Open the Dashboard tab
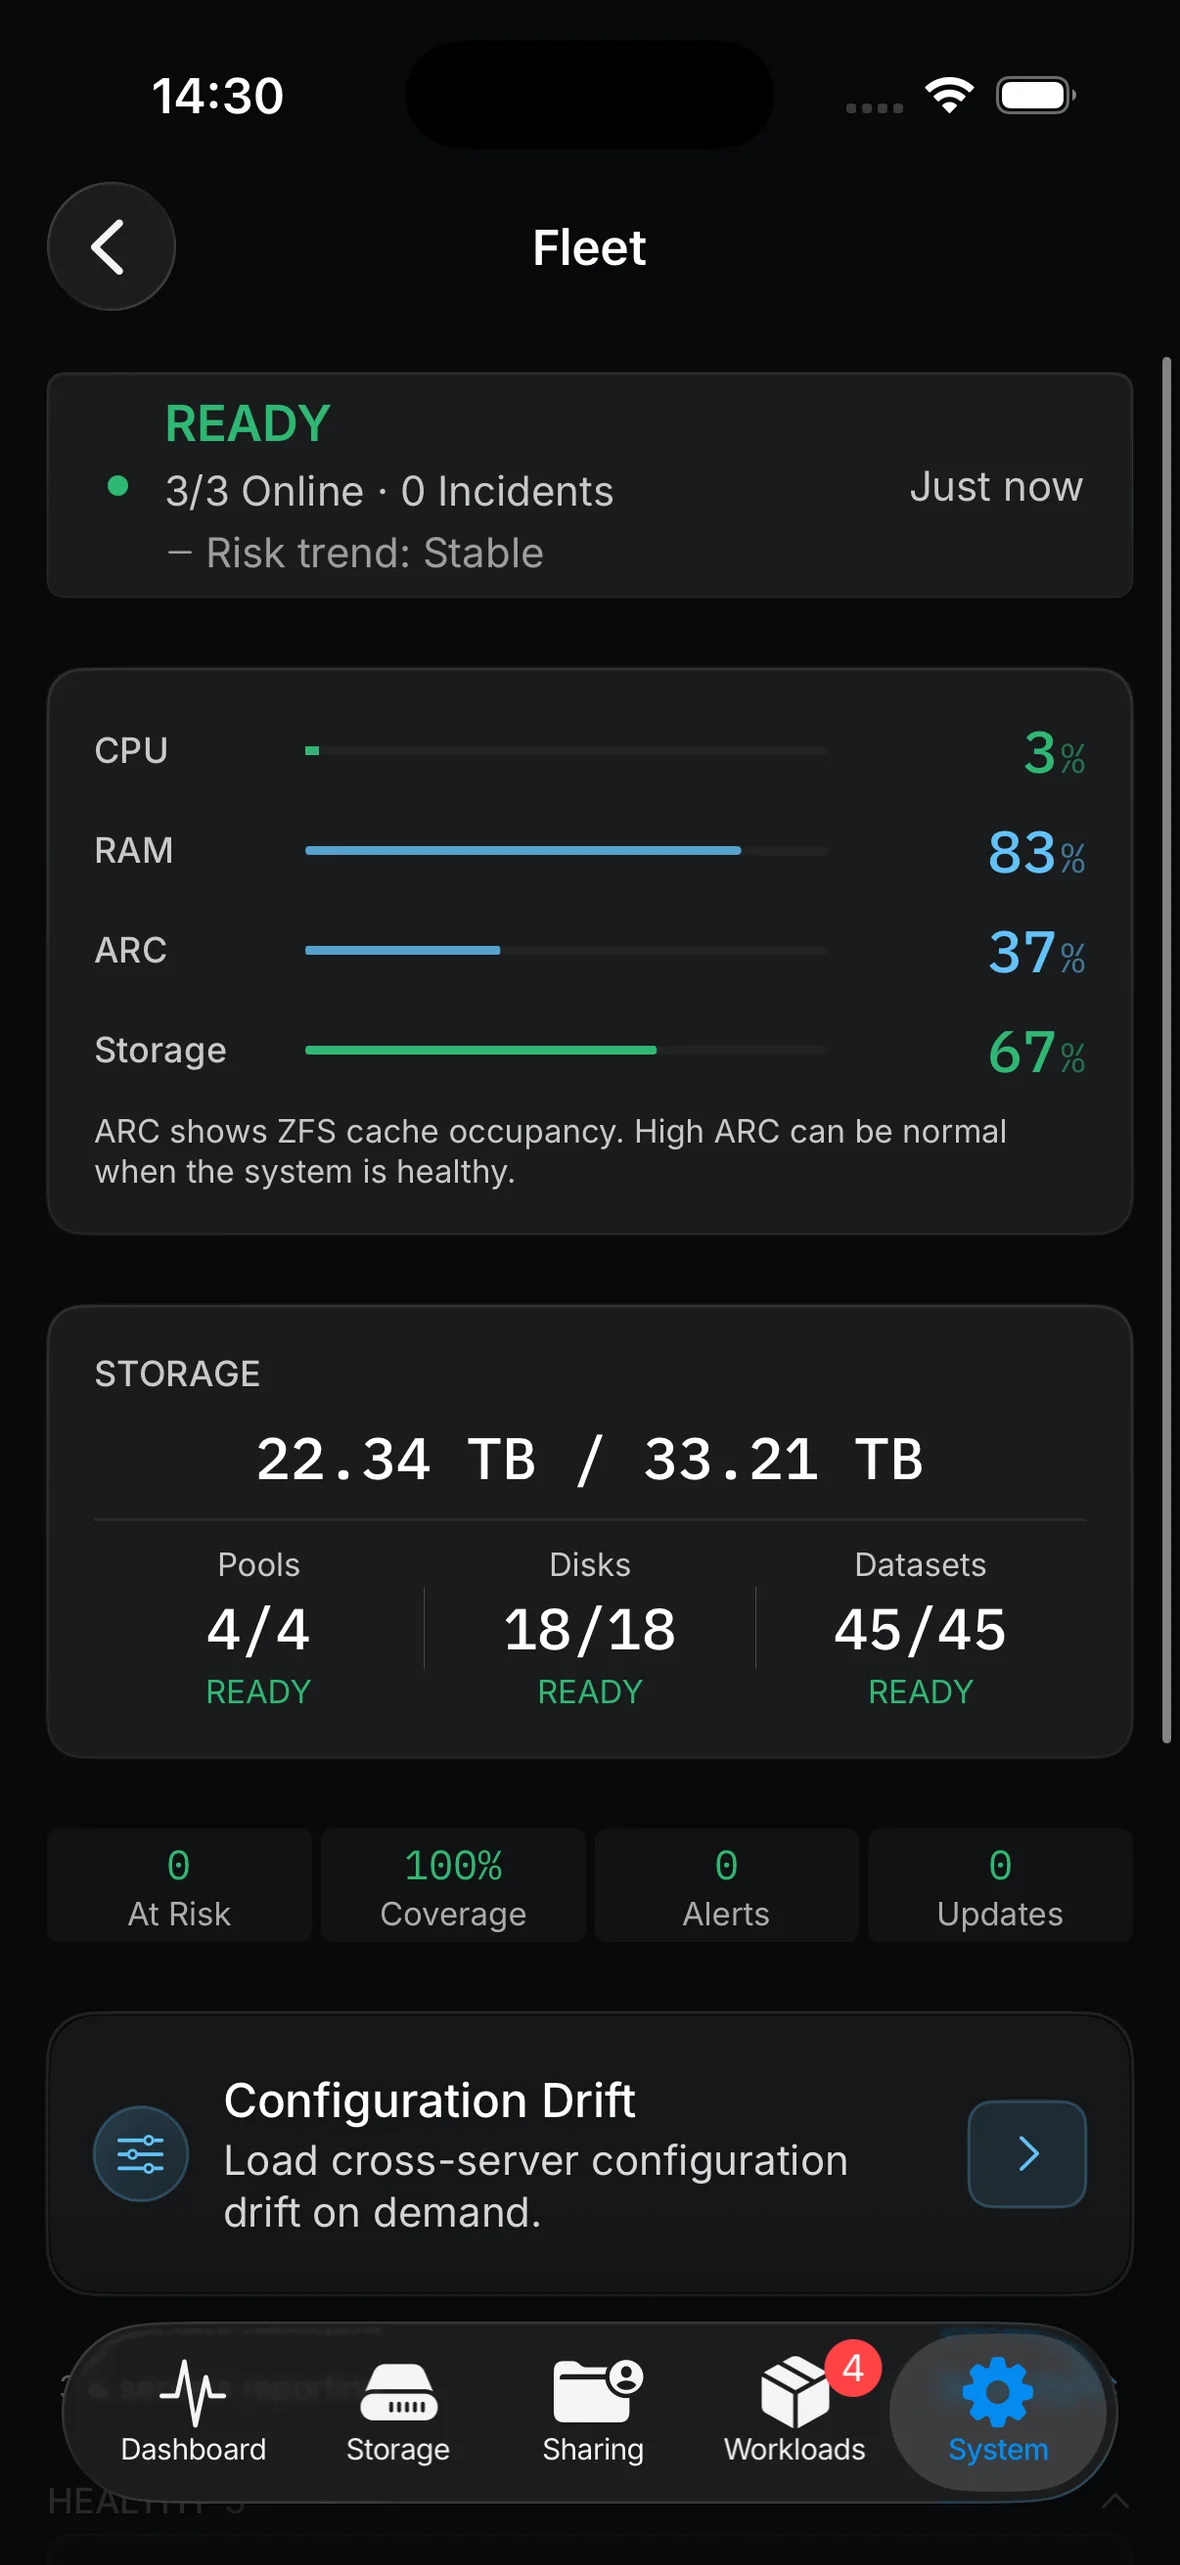The image size is (1180, 2565). coord(193,2412)
